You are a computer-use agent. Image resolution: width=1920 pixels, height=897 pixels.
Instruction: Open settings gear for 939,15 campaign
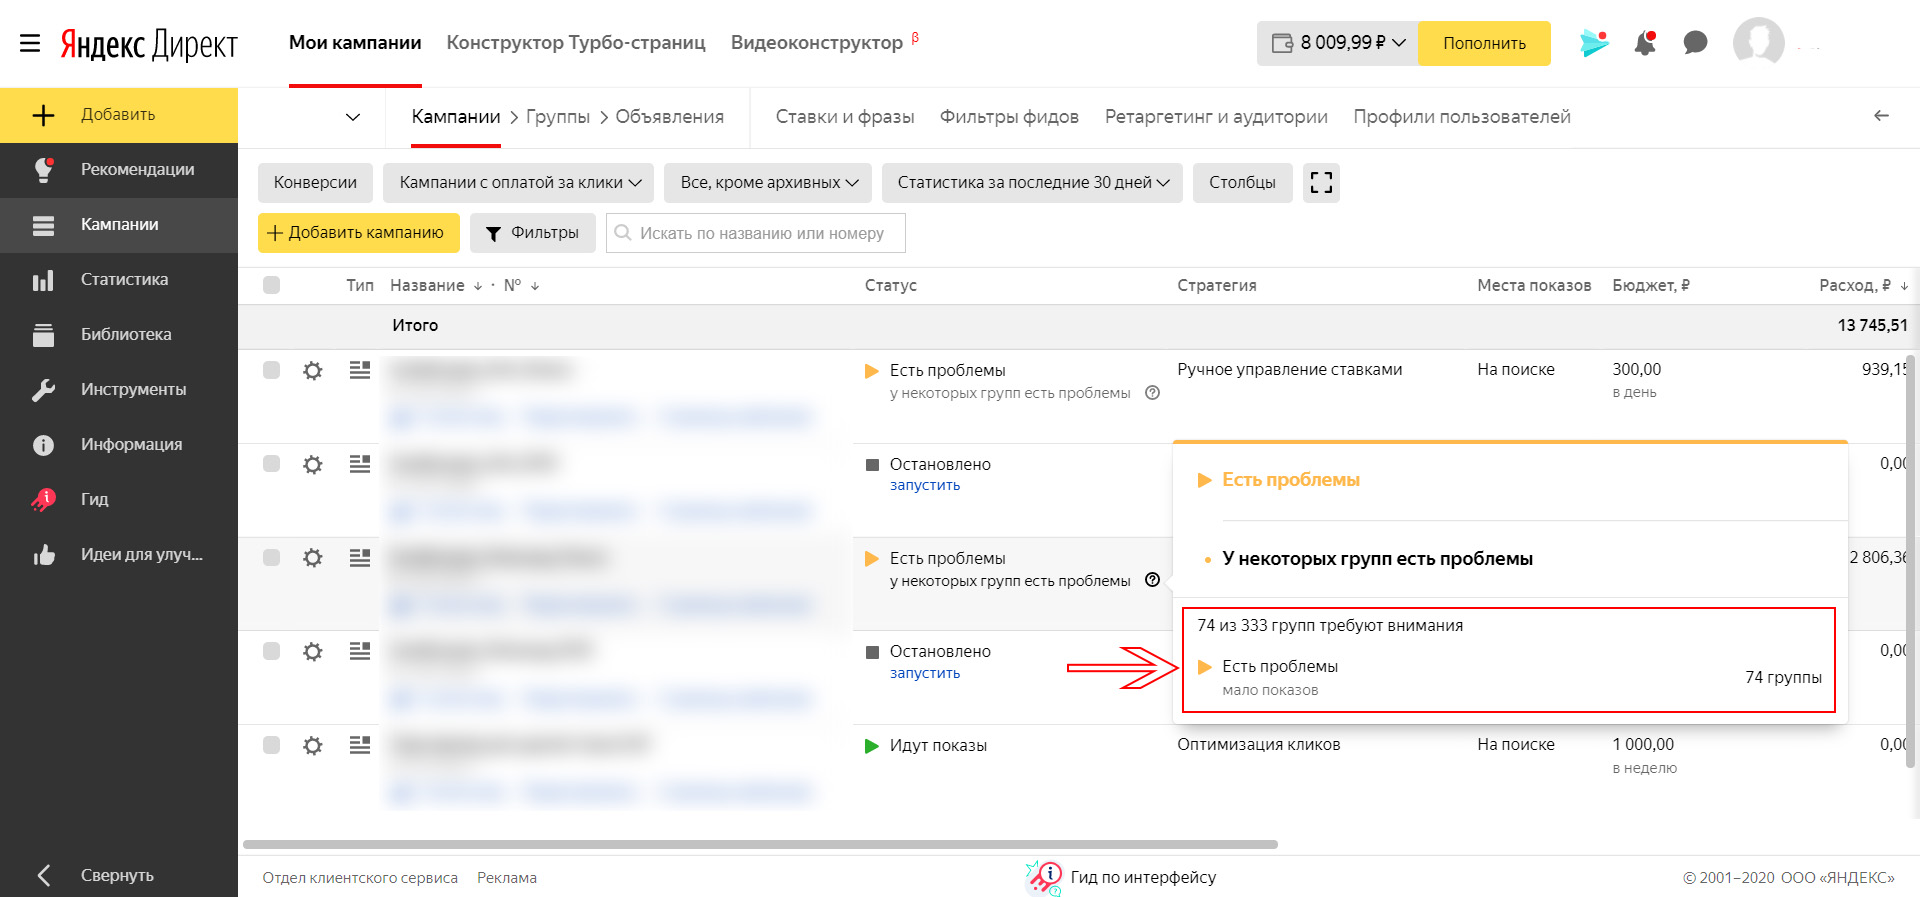coord(313,371)
